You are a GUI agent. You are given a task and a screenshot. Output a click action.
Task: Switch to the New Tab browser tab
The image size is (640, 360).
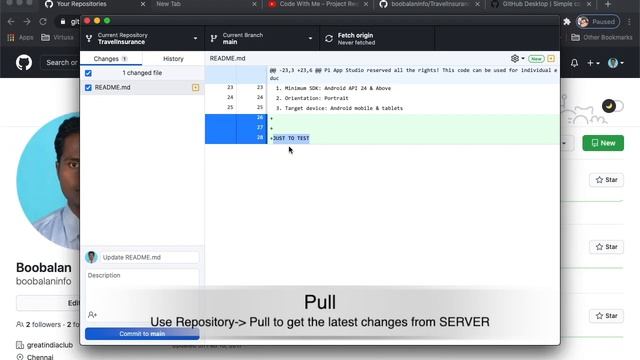(168, 4)
